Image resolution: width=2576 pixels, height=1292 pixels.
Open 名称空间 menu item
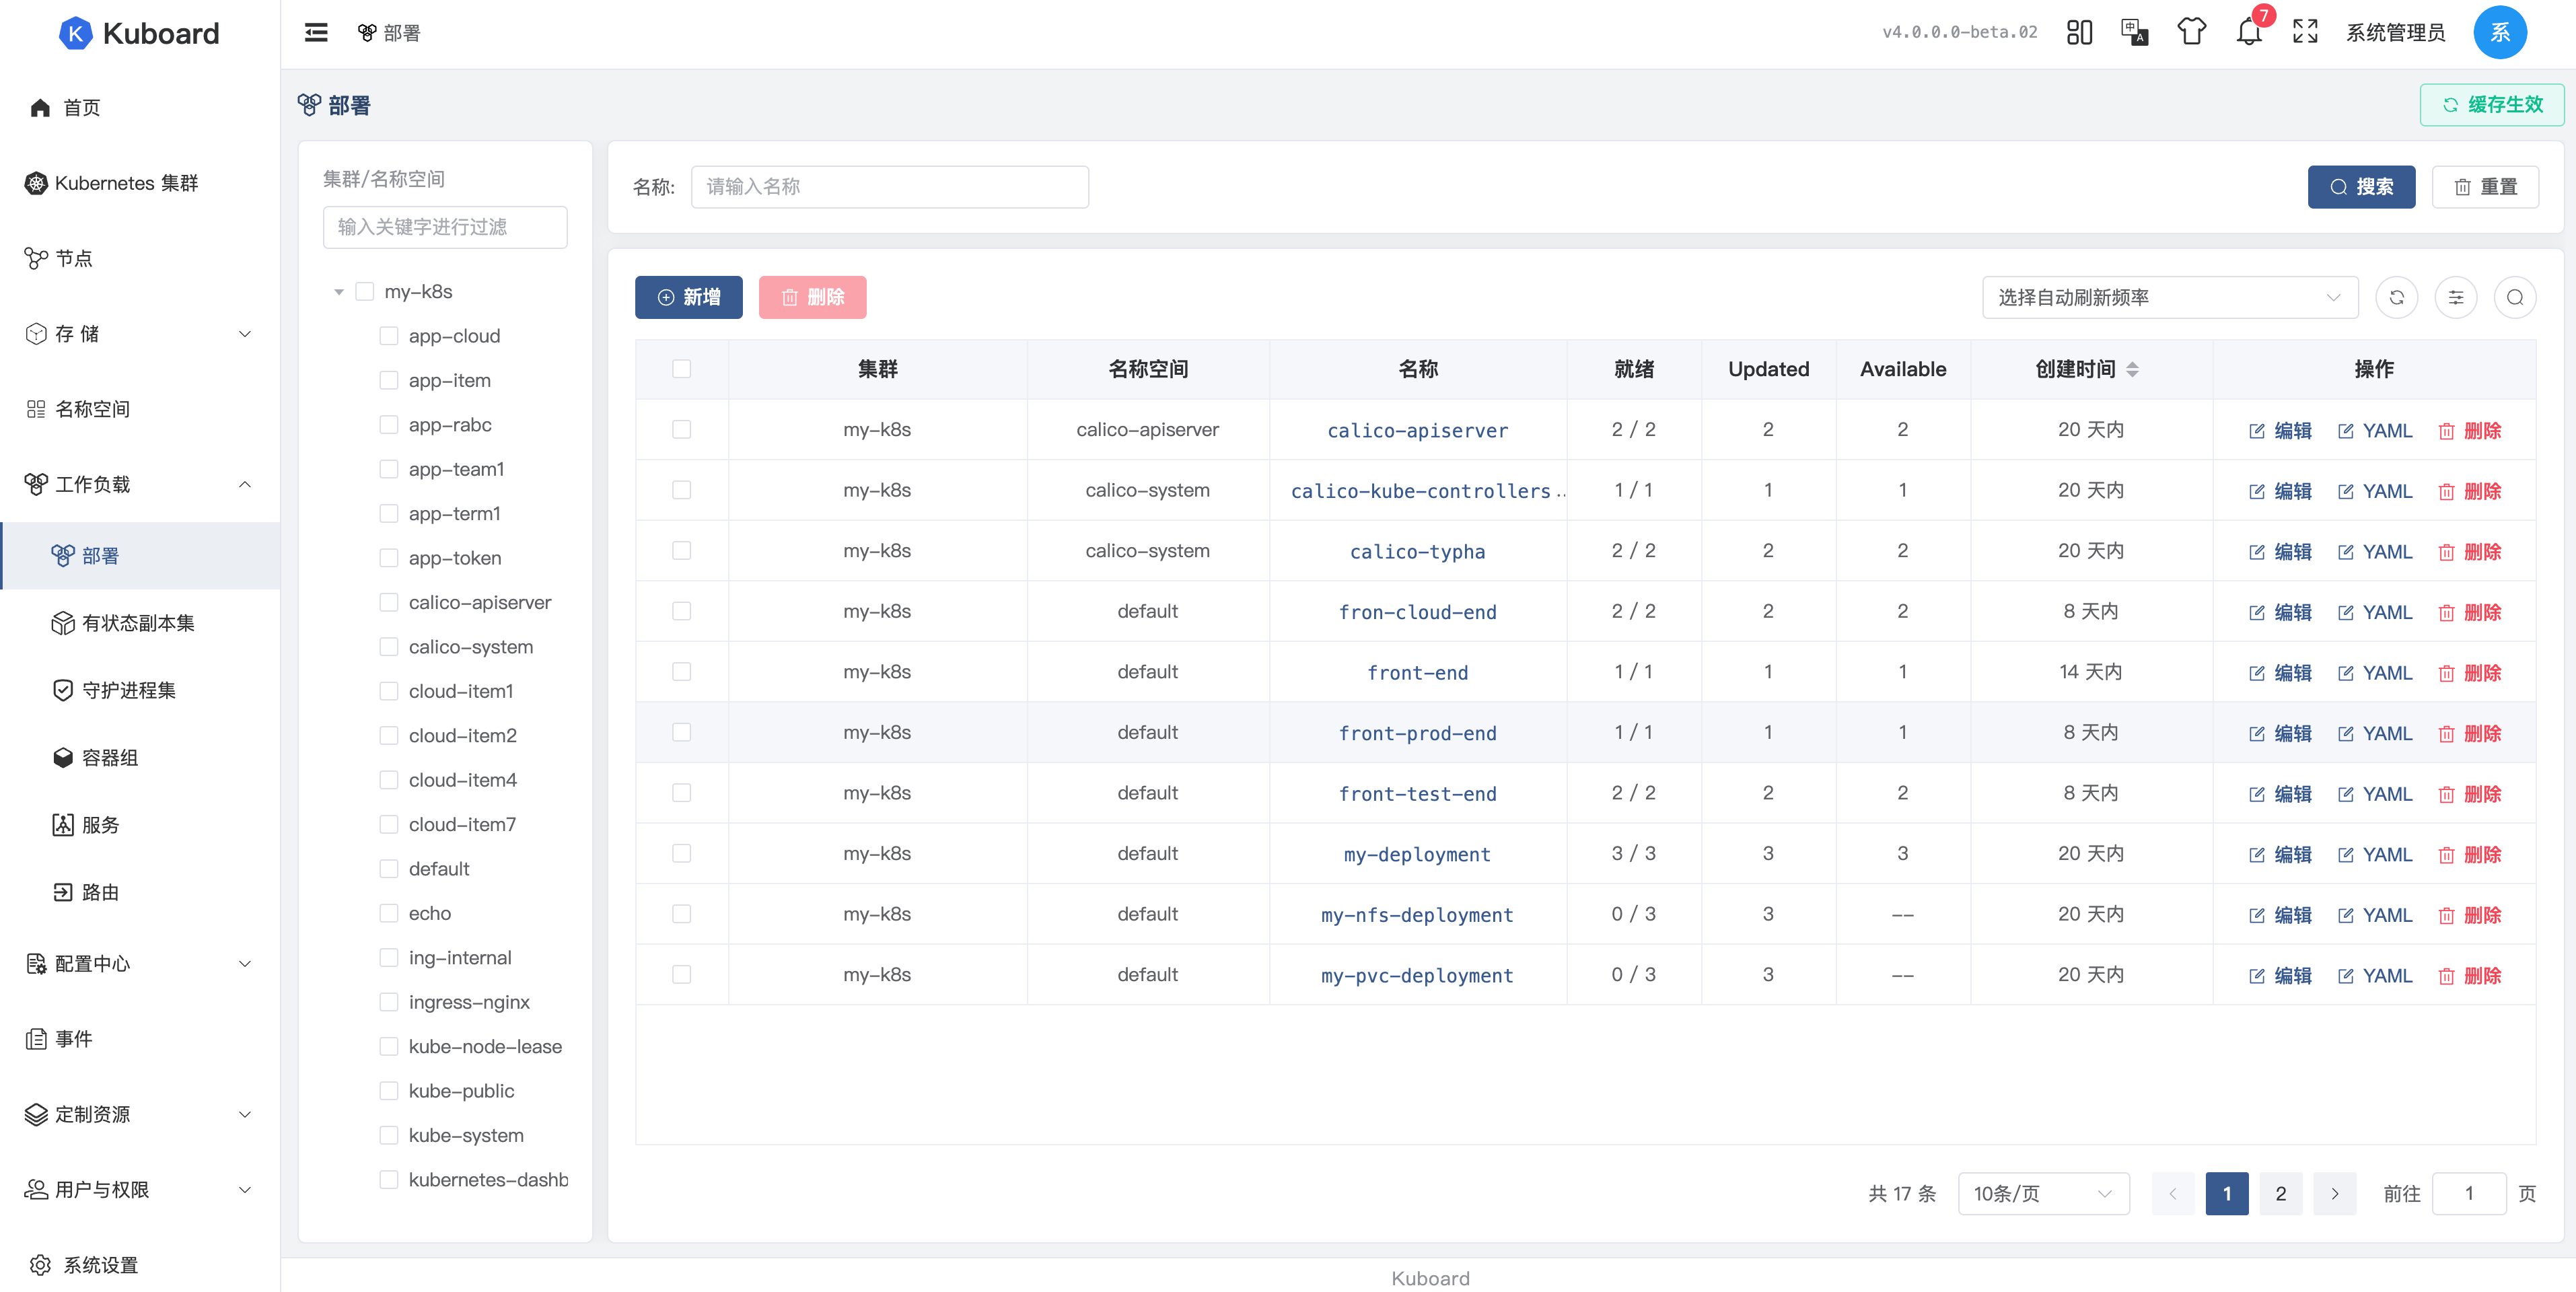[140, 409]
